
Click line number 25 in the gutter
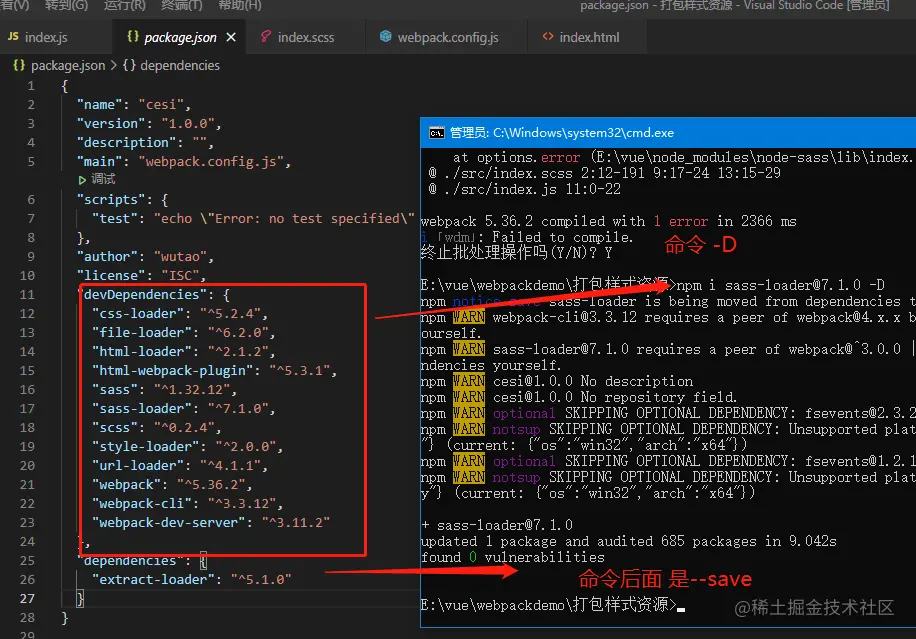pos(27,561)
